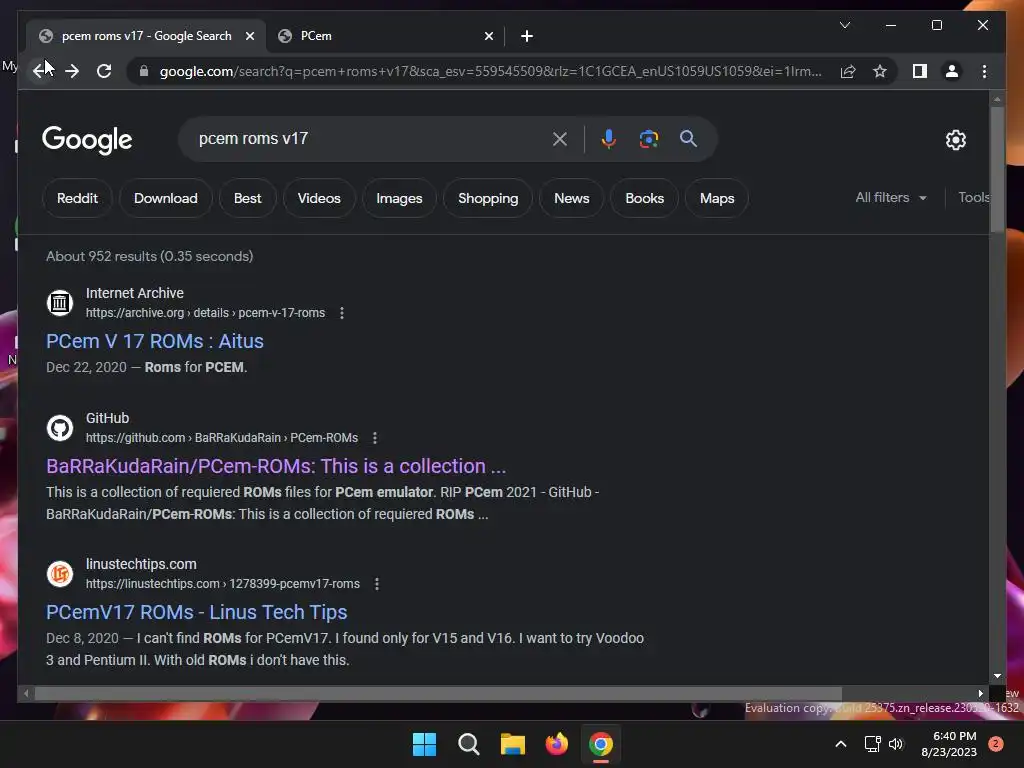The image size is (1024, 768).
Task: Click the scroll right arrow
Action: click(980, 694)
